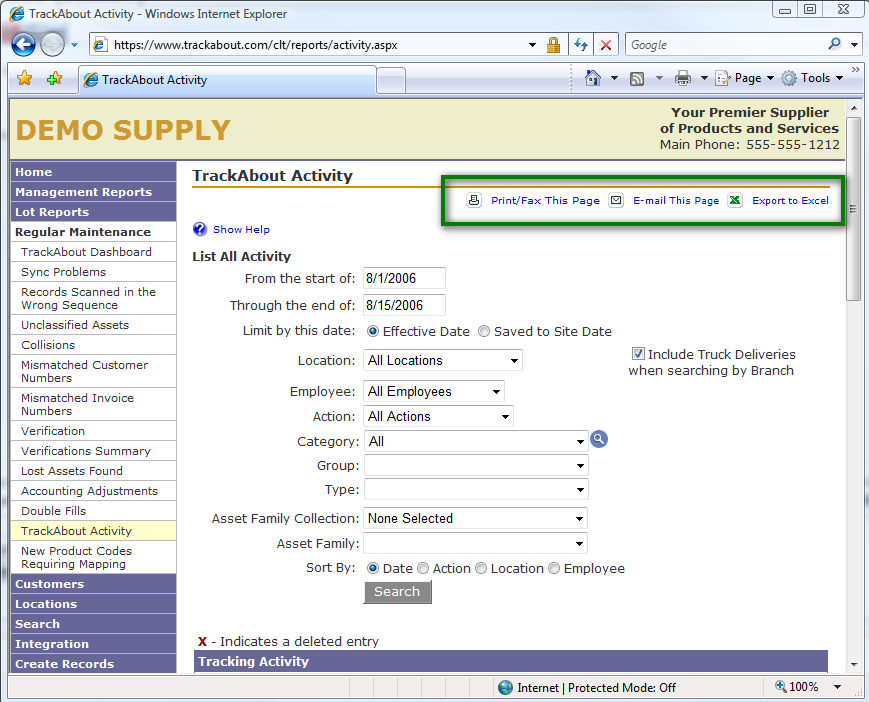The height and width of the screenshot is (702, 869).
Task: Click the Home navigation item
Action: [93, 172]
